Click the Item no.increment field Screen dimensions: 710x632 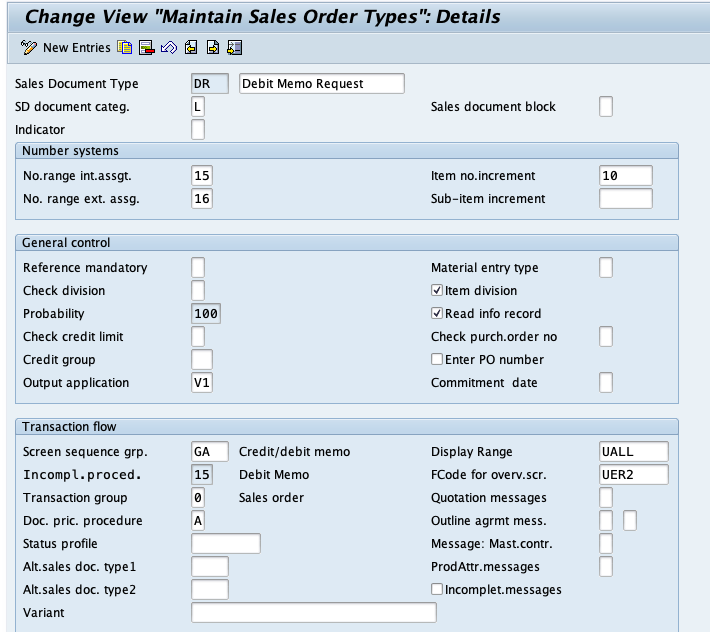click(x=626, y=176)
